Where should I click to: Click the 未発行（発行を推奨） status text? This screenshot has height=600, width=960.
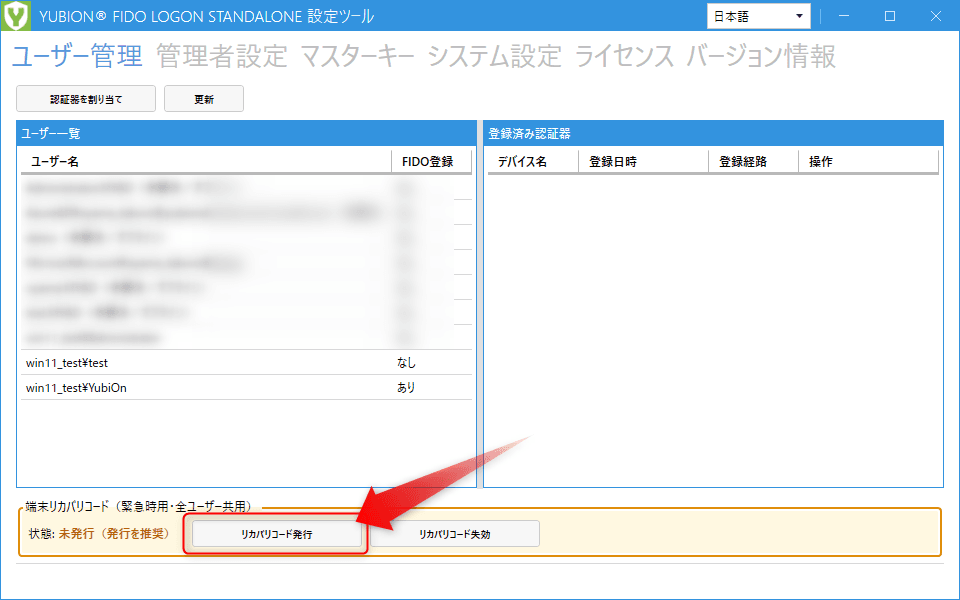(114, 534)
